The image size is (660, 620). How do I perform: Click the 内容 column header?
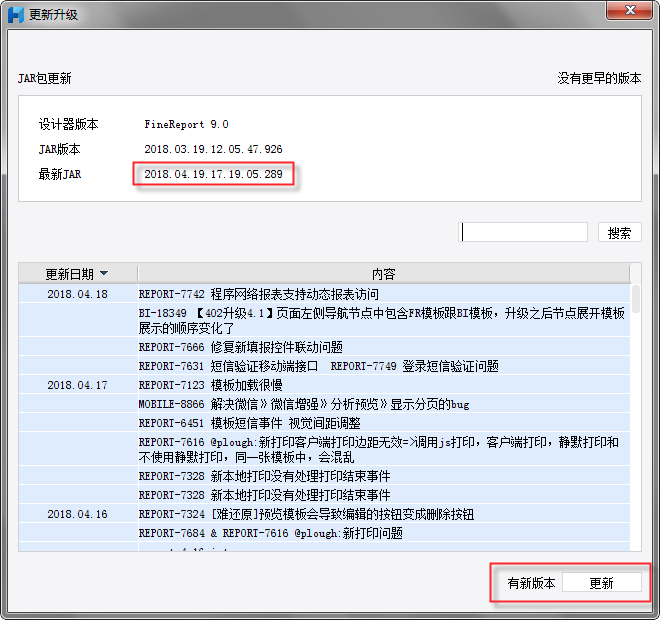[383, 274]
